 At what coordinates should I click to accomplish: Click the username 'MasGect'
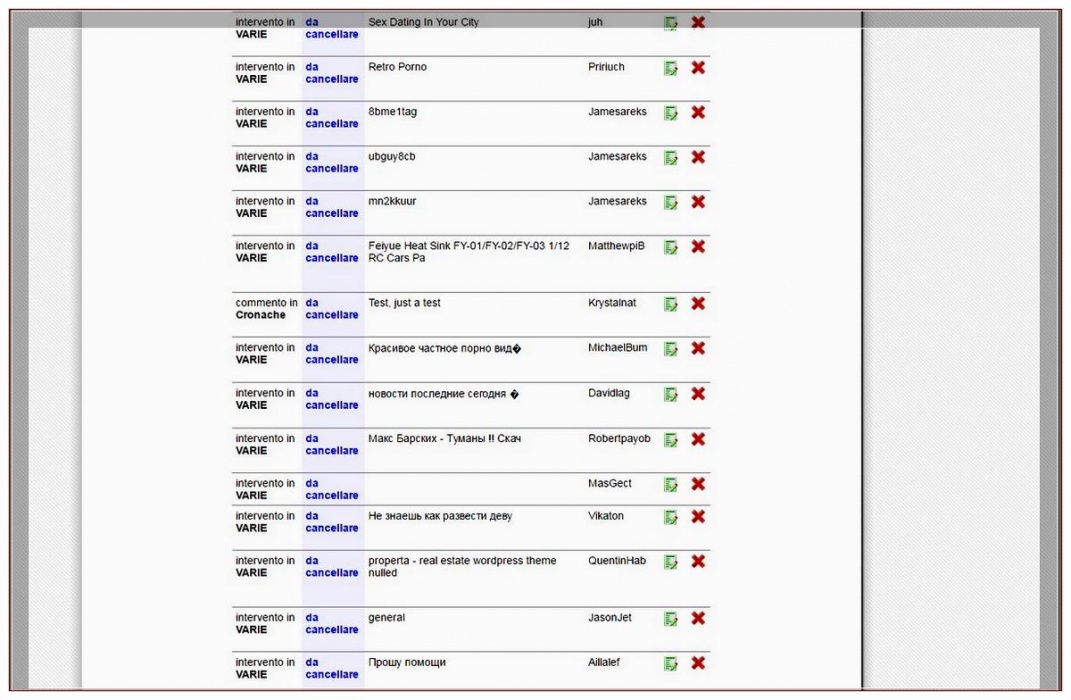tap(610, 484)
